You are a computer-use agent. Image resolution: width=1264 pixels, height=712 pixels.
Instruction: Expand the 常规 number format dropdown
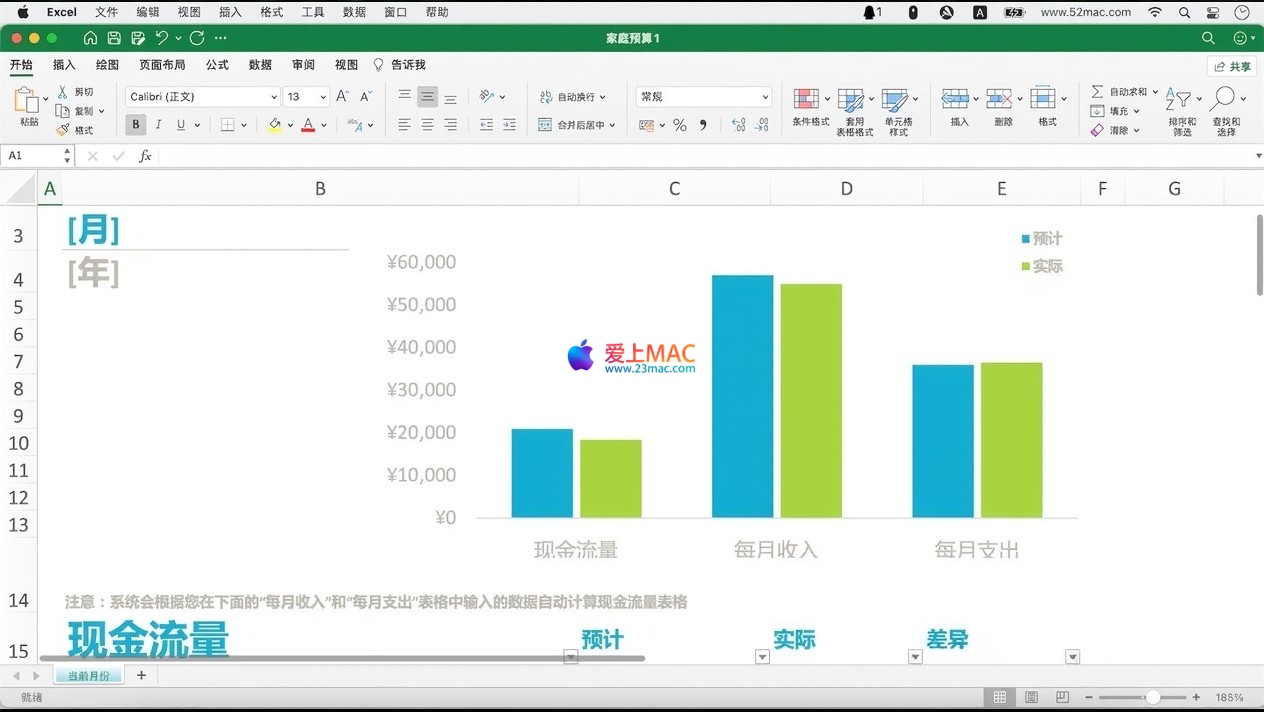click(765, 97)
